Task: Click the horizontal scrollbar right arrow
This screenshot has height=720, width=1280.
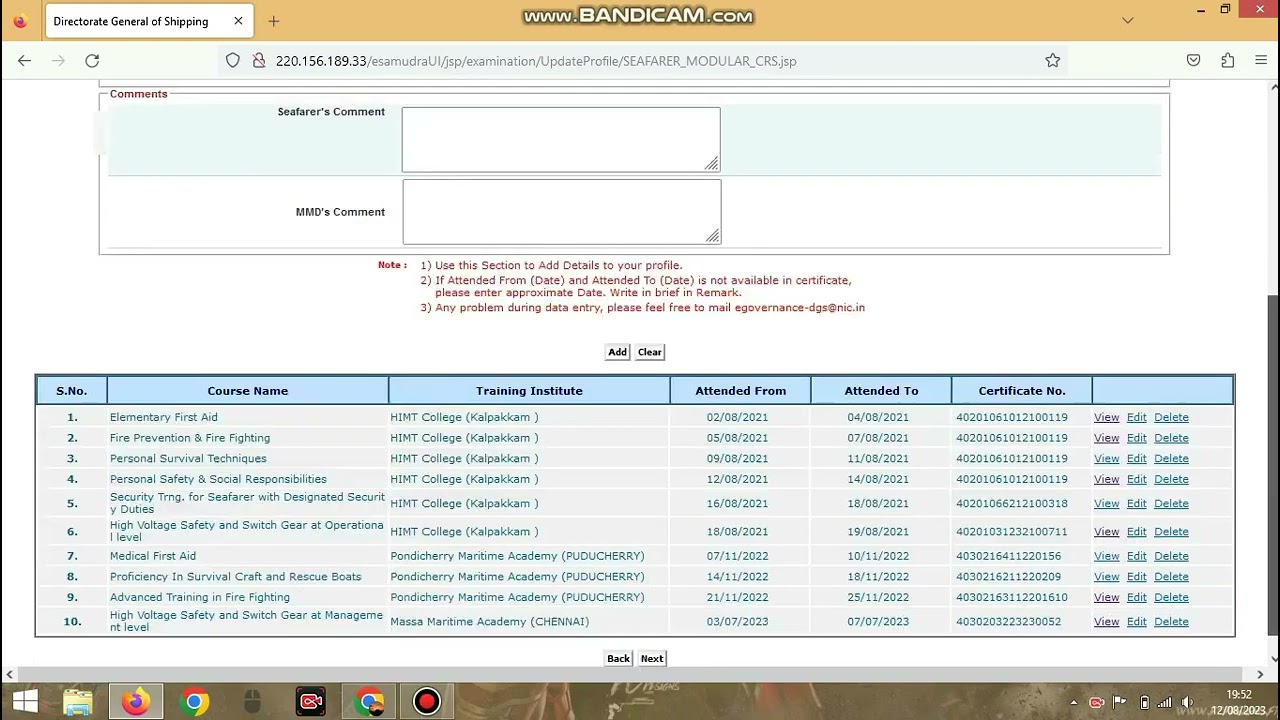Action: click(x=1260, y=675)
